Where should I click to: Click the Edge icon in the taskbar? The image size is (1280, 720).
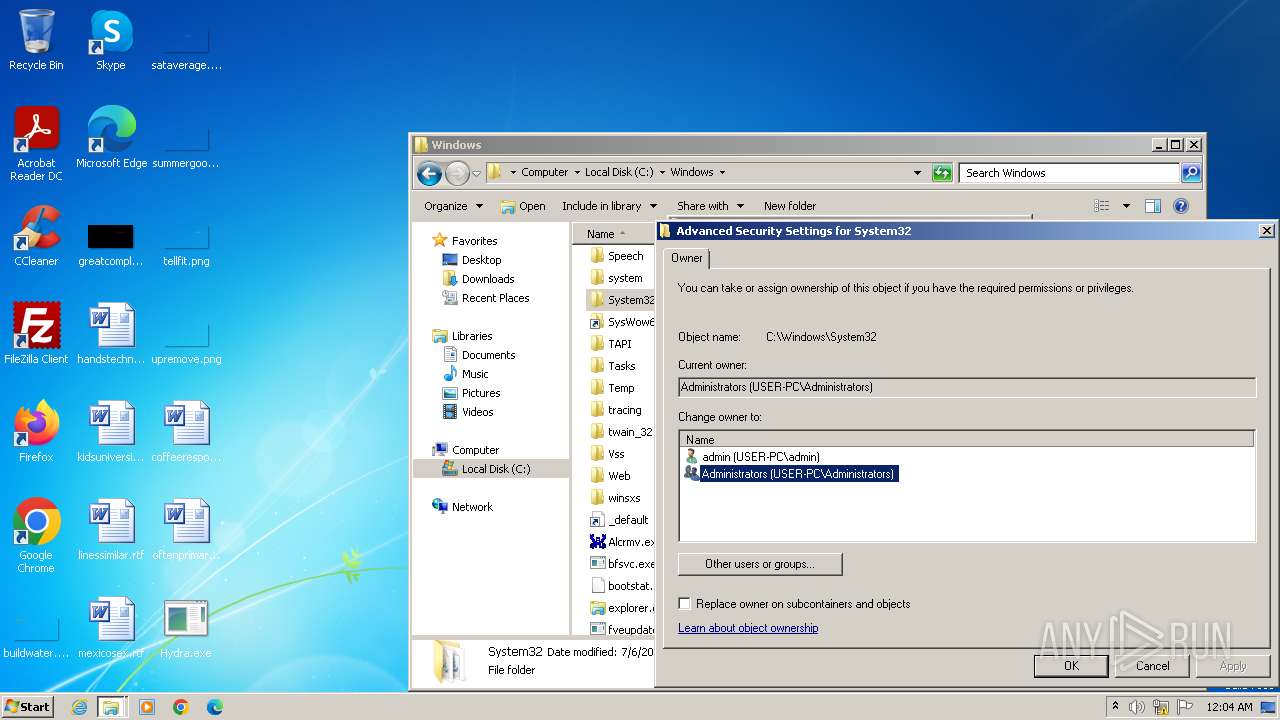215,707
